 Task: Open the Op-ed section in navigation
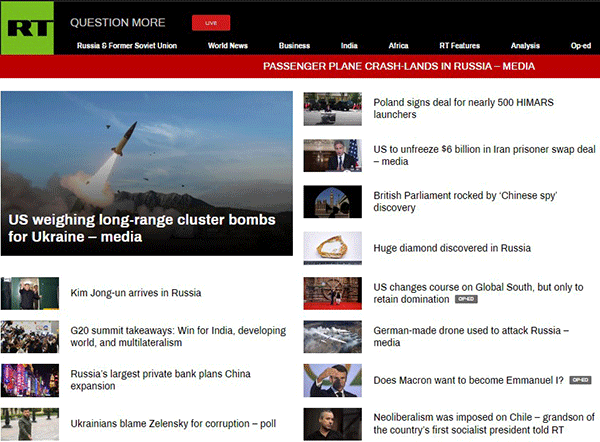point(580,46)
